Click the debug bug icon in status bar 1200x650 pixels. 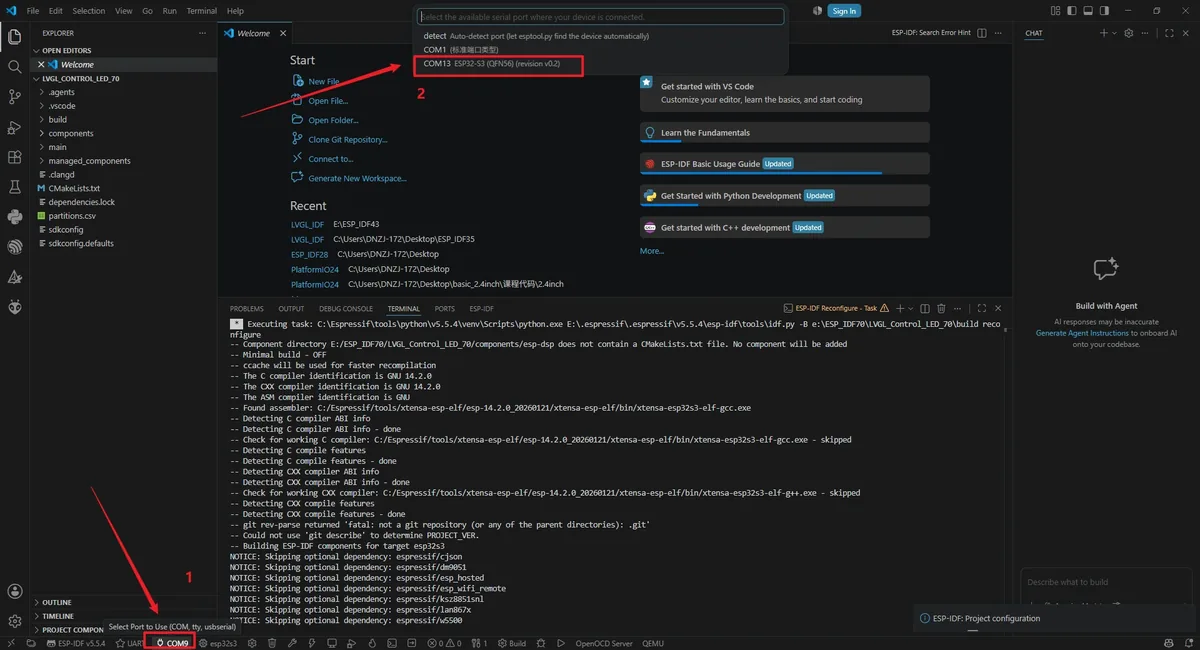541,643
